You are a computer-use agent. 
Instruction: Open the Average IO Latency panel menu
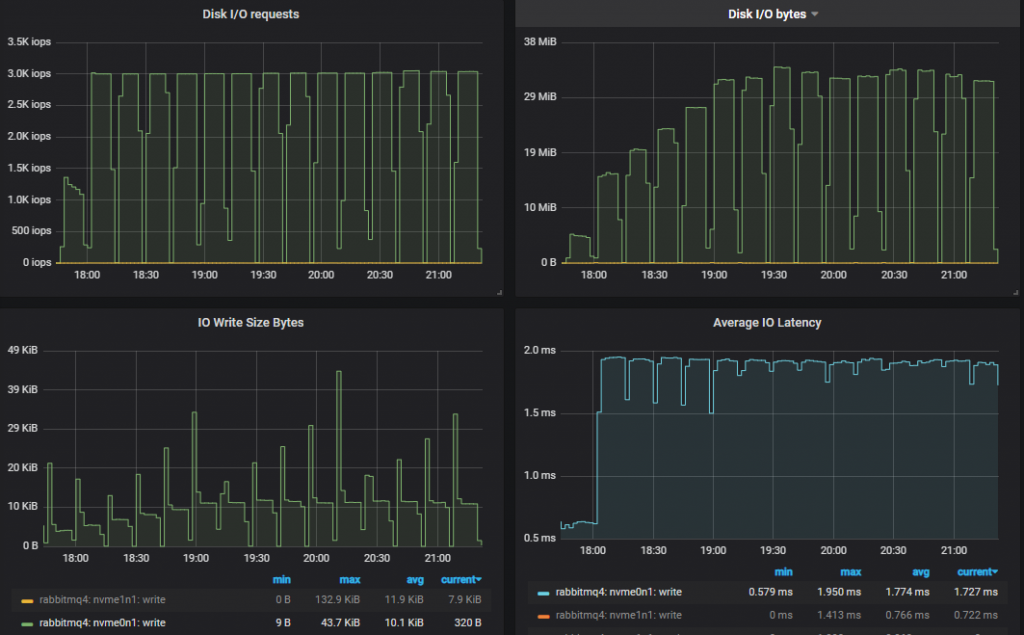(768, 322)
